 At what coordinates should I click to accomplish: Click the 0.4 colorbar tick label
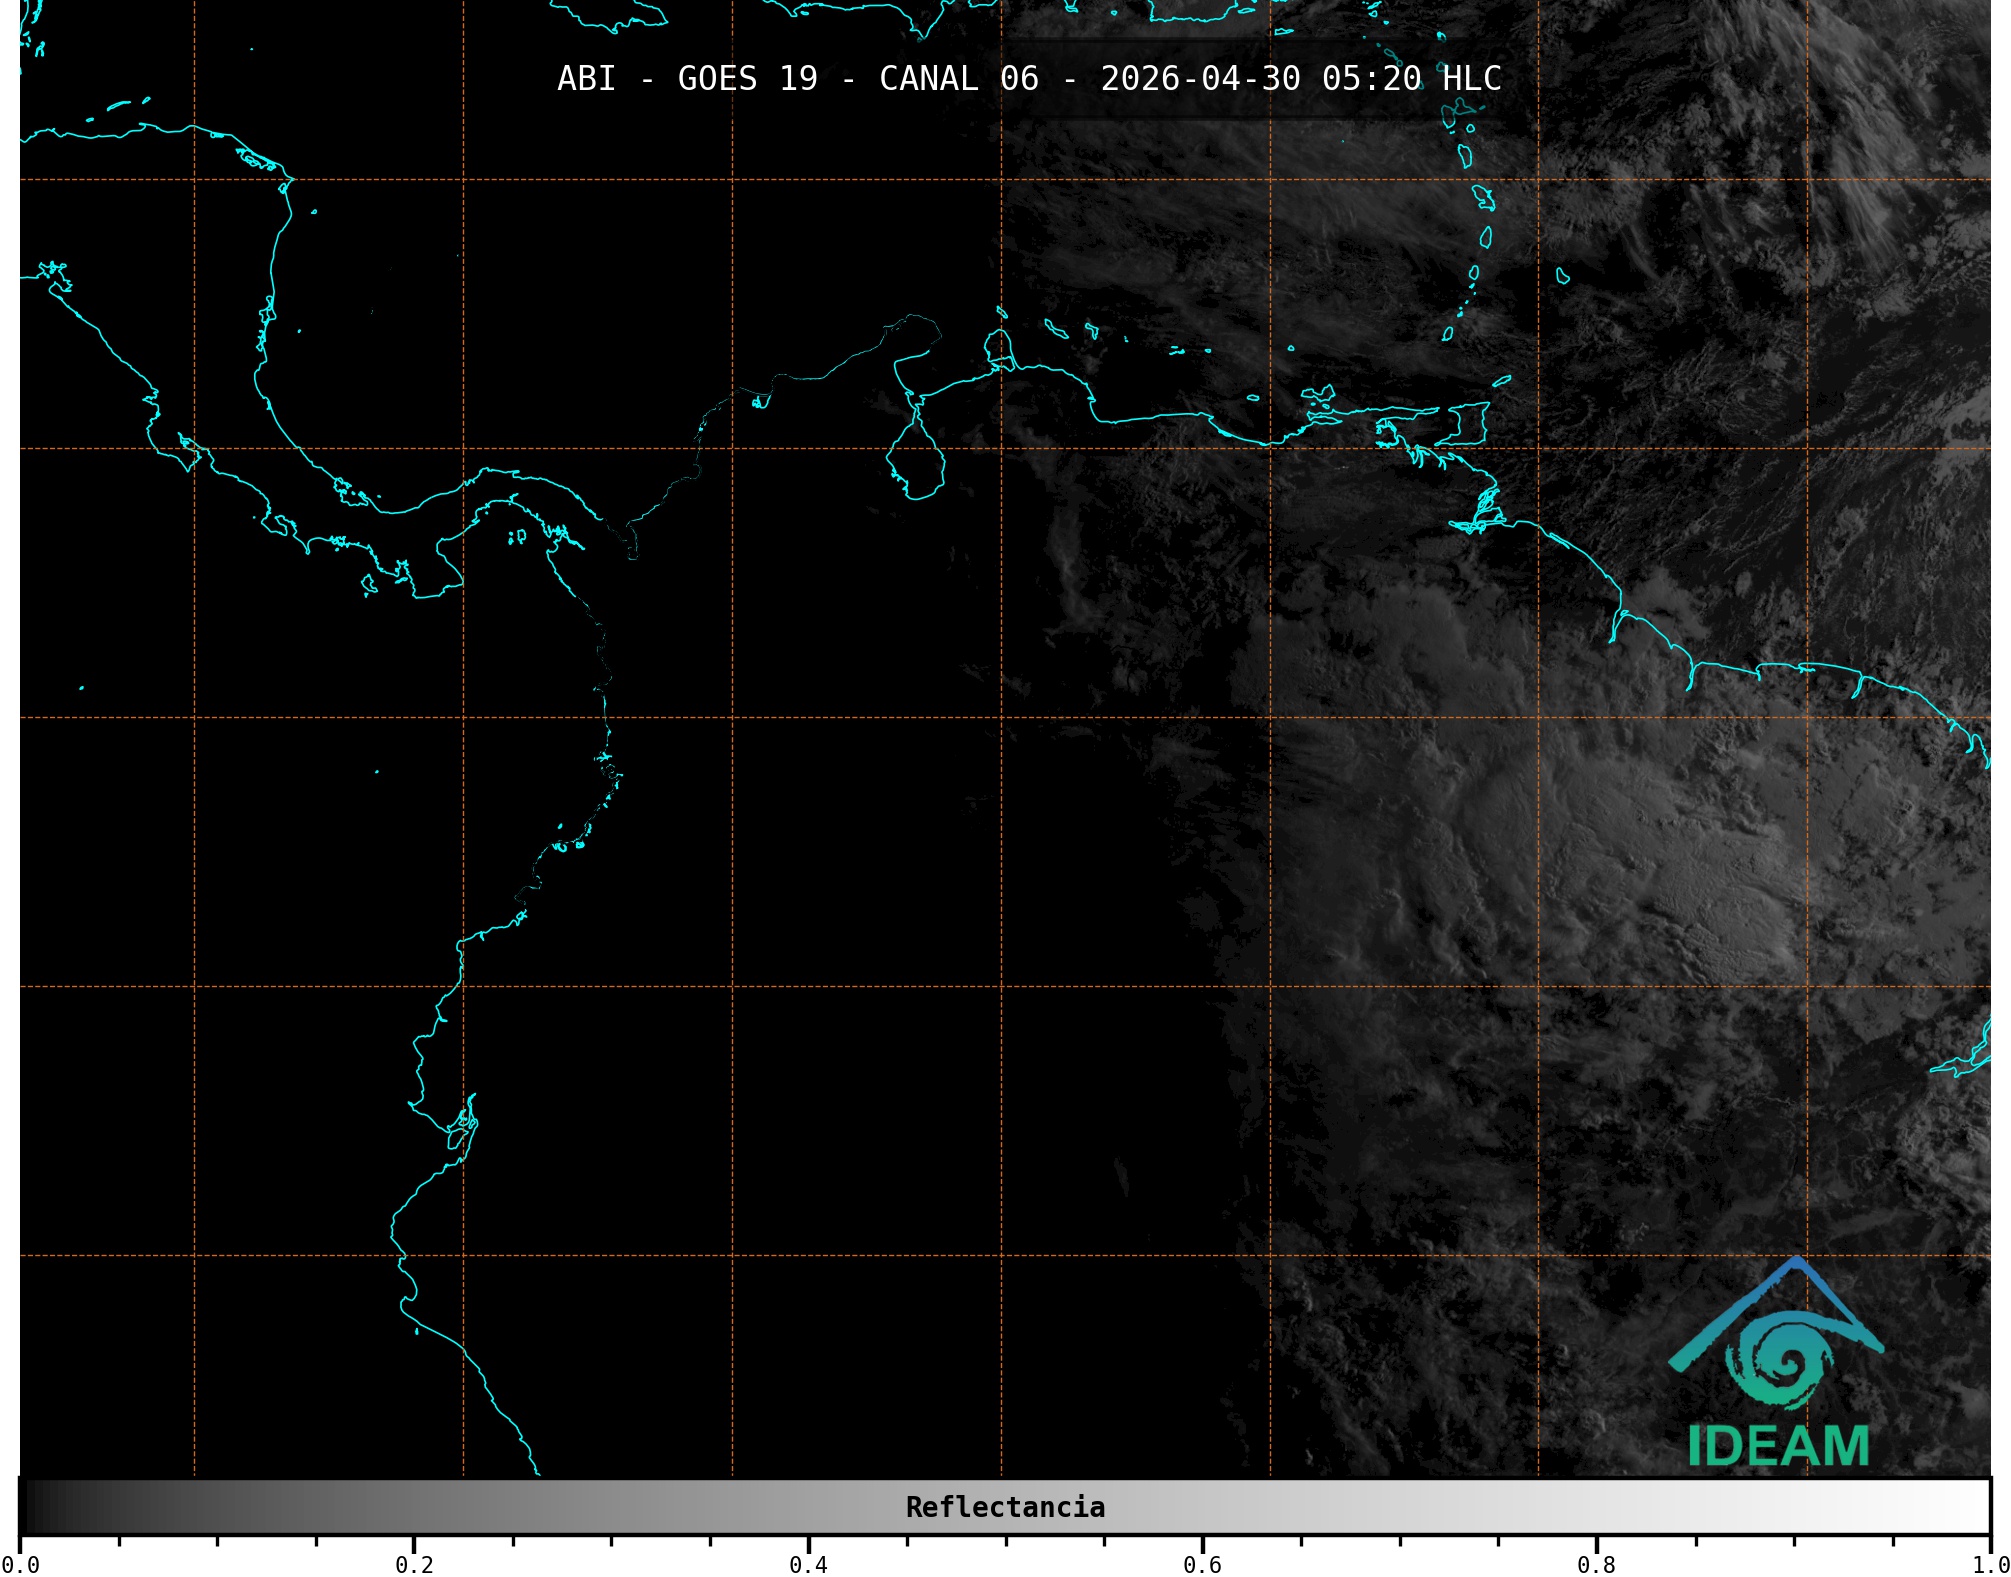pyautogui.click(x=808, y=1564)
